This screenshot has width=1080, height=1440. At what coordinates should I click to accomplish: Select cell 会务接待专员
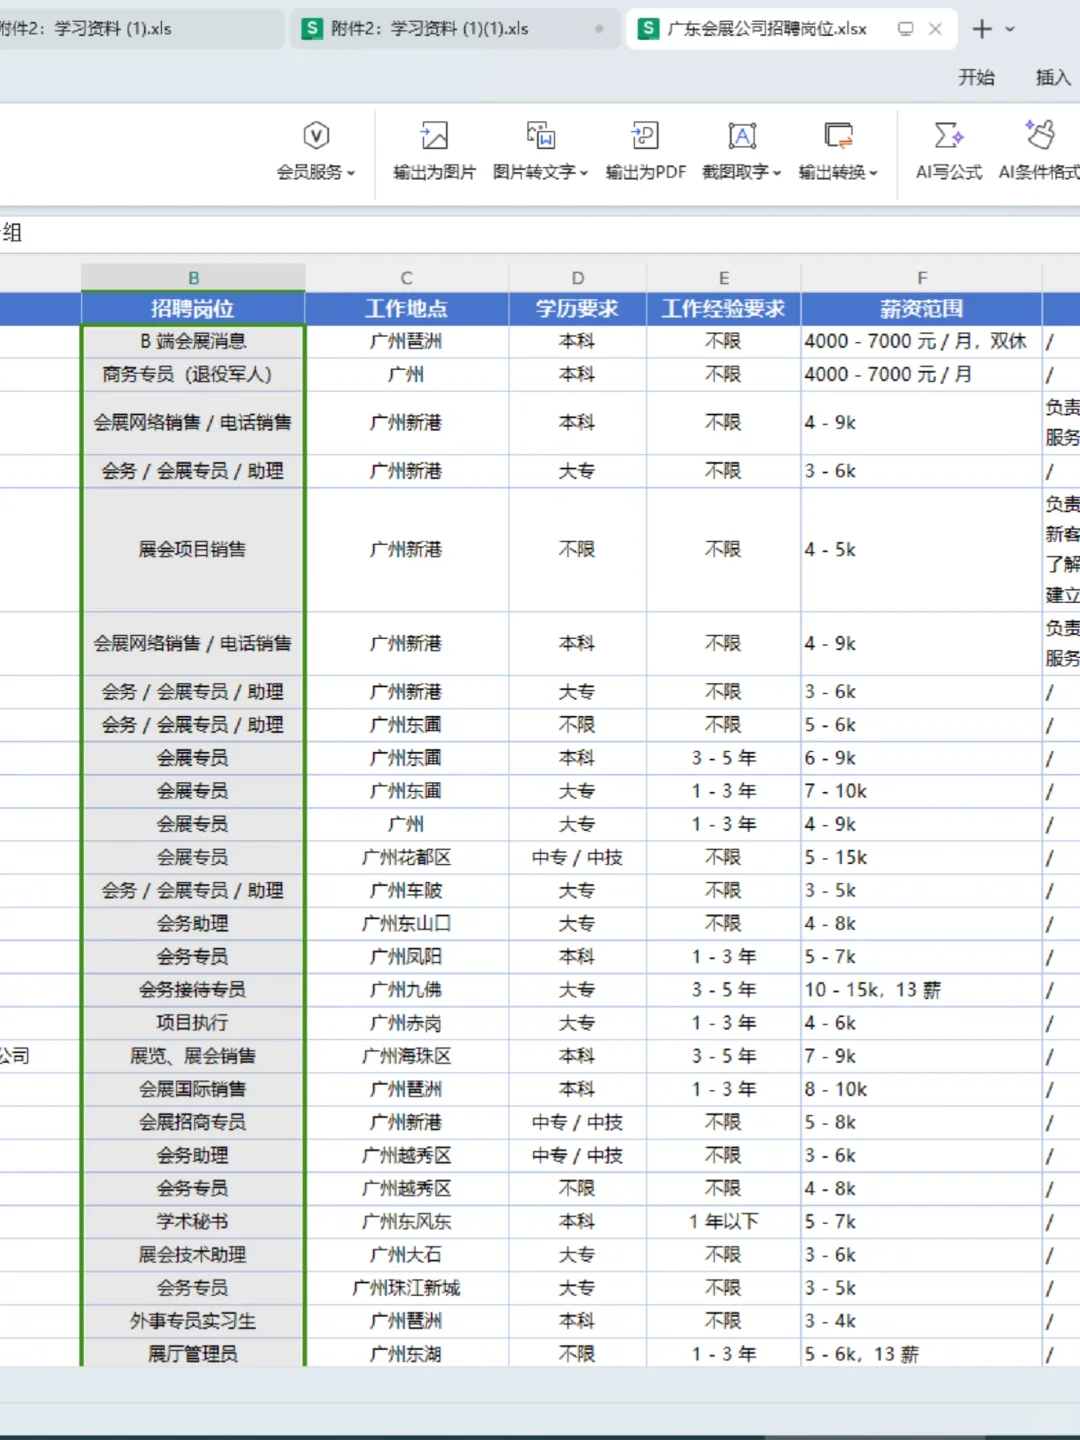click(x=193, y=990)
